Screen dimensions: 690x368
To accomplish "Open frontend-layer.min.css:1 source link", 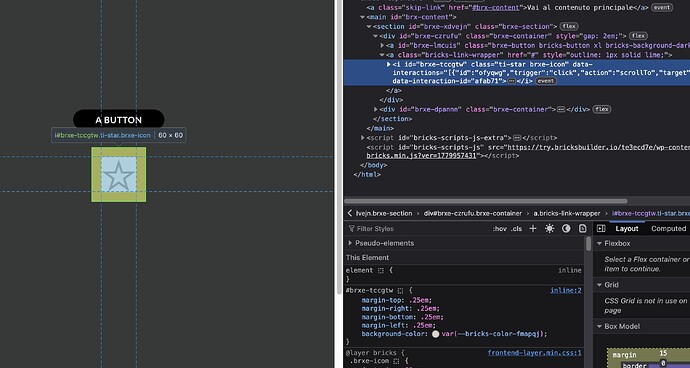I will [535, 353].
